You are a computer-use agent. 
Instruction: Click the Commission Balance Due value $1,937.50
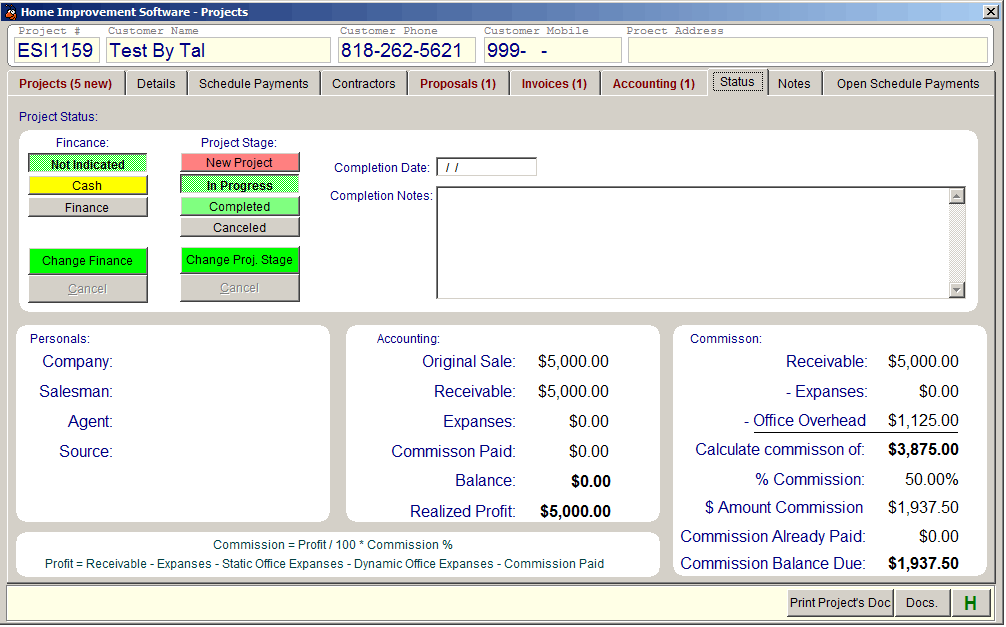(923, 563)
